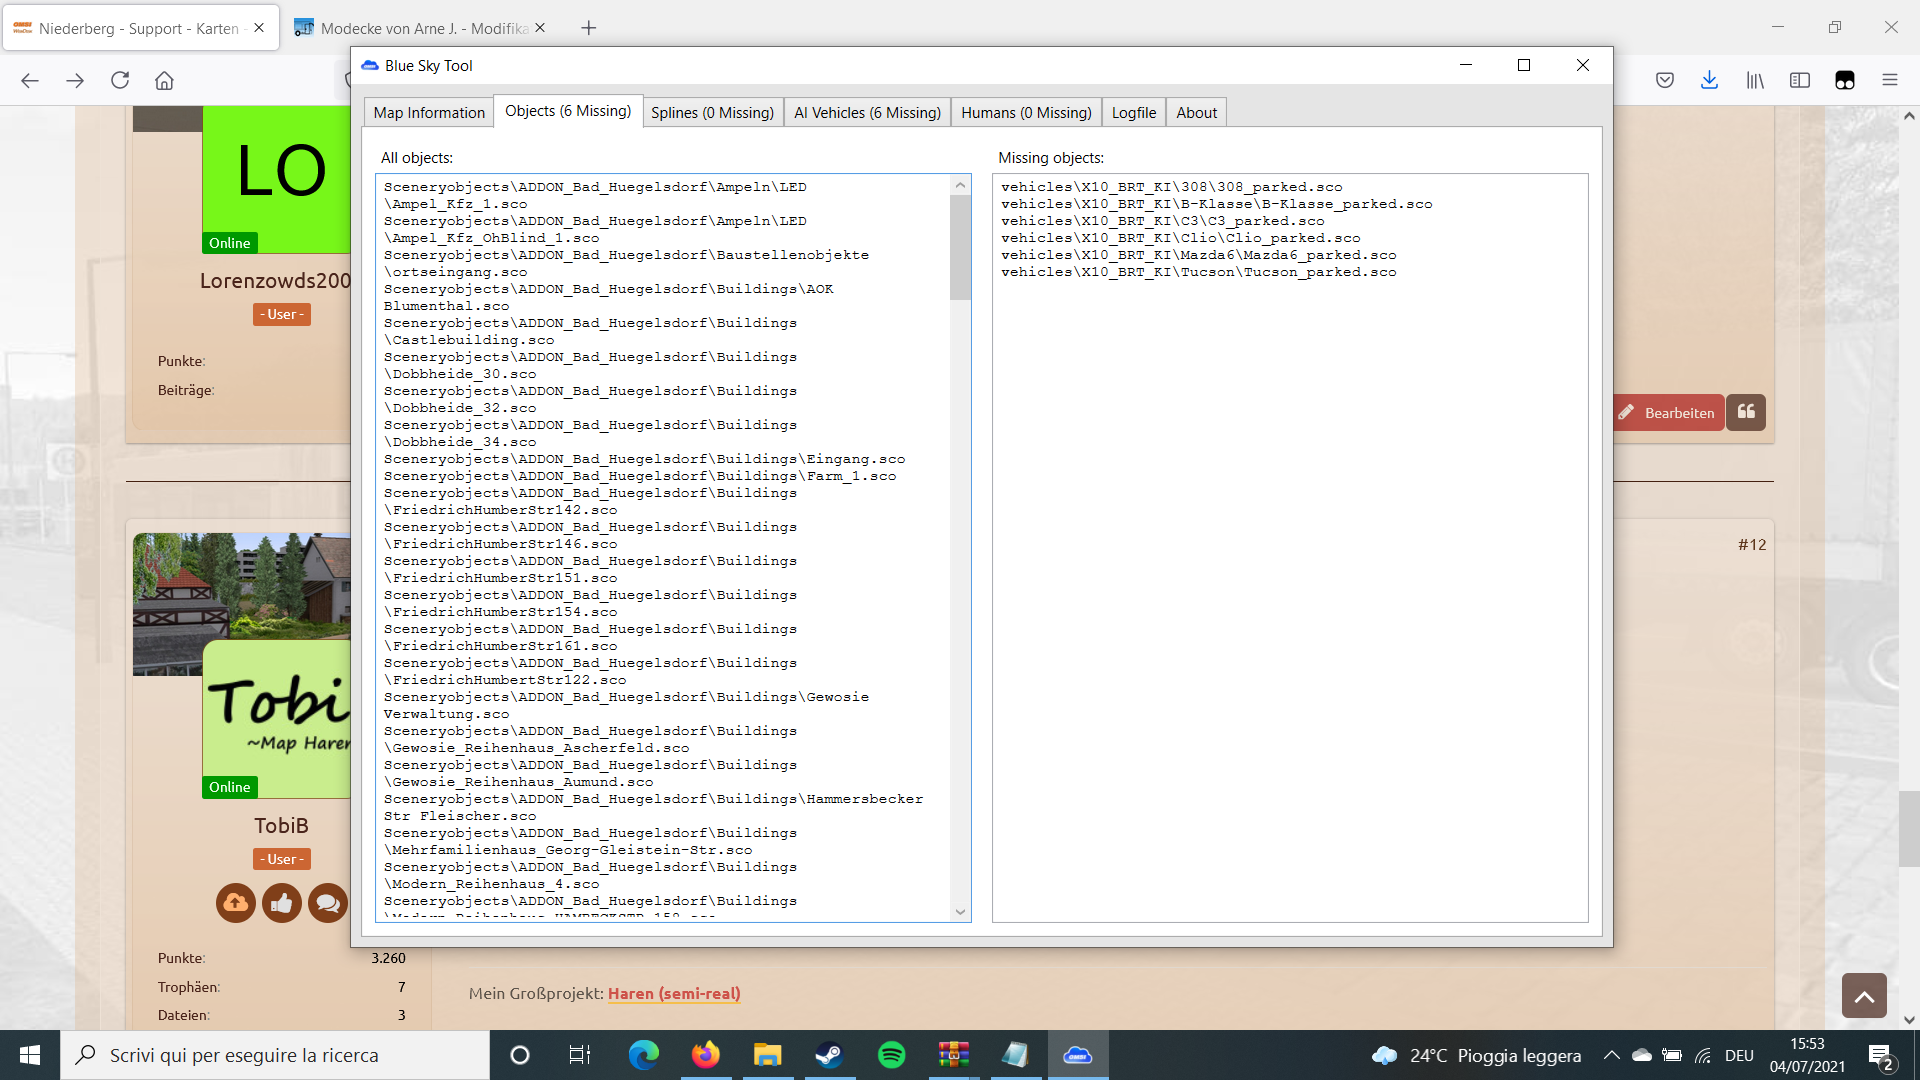This screenshot has height=1080, width=1920.
Task: Open Spotify from the taskbar
Action: tap(891, 1055)
